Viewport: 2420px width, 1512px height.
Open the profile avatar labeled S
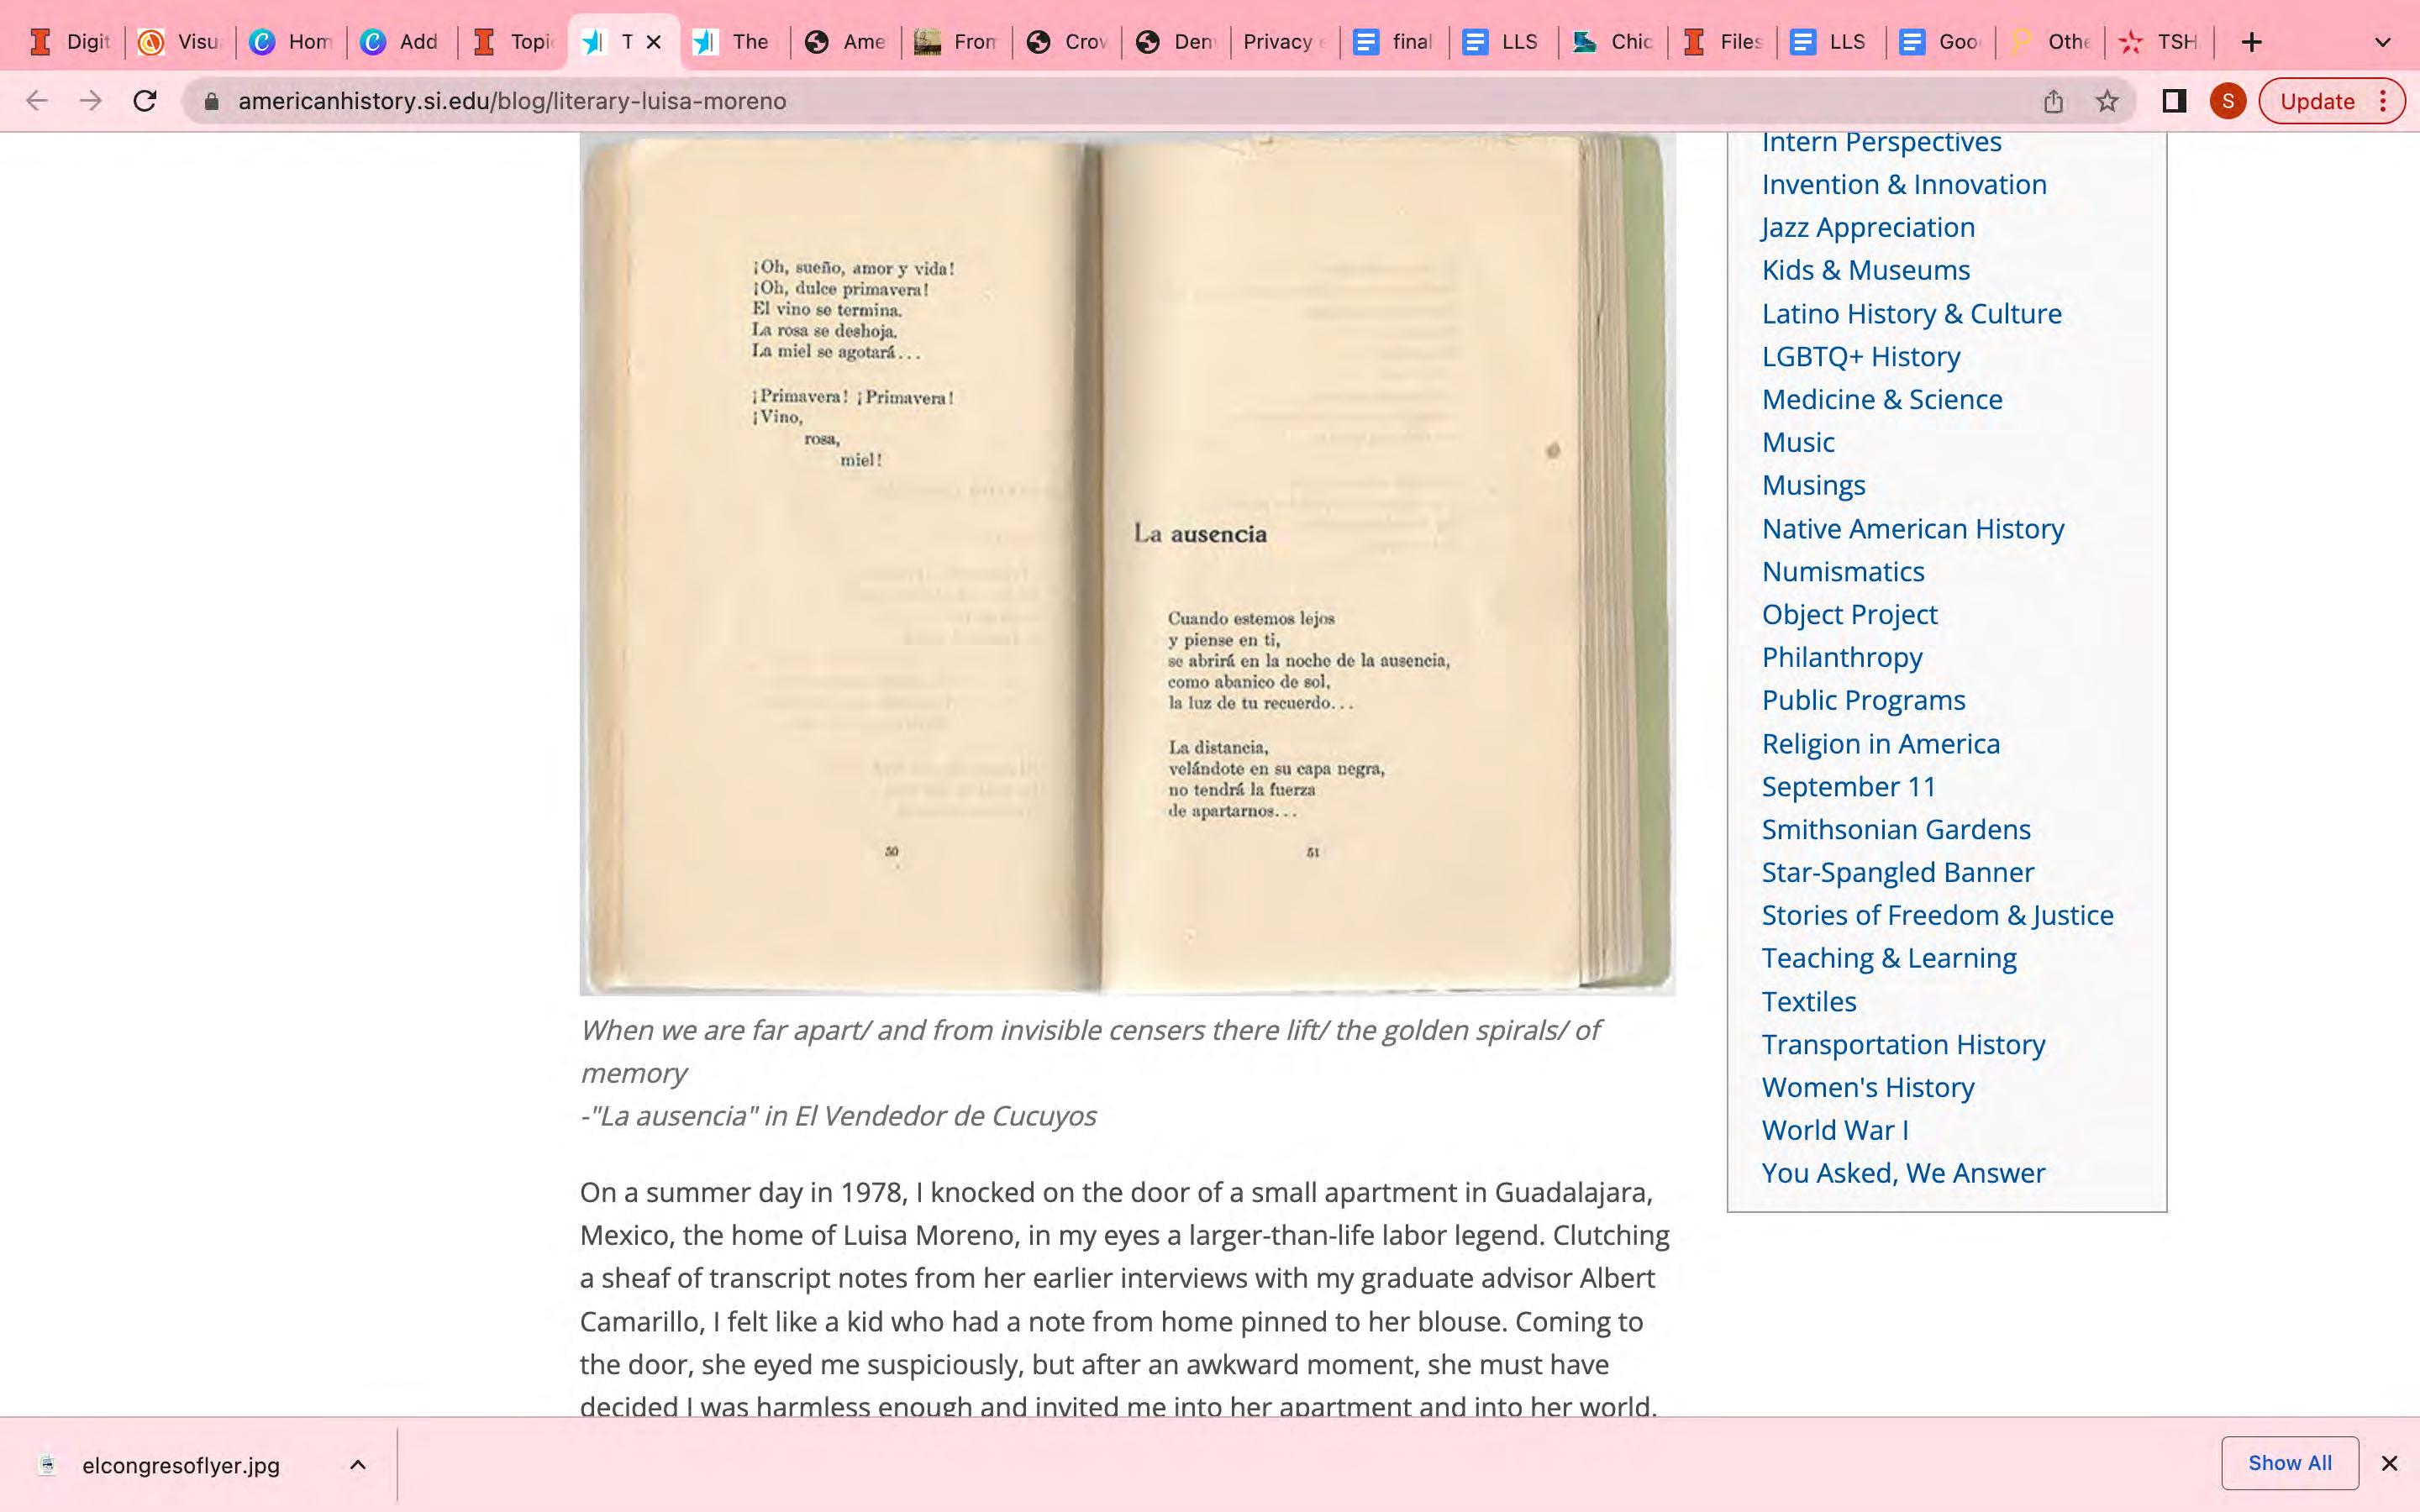click(2227, 101)
